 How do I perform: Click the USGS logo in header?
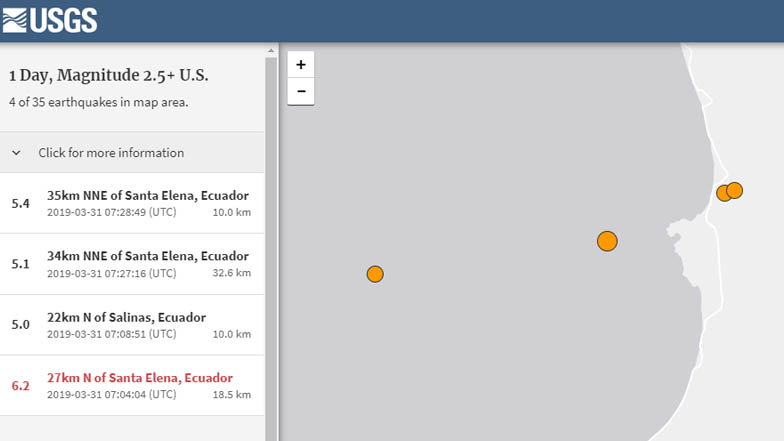[x=50, y=19]
